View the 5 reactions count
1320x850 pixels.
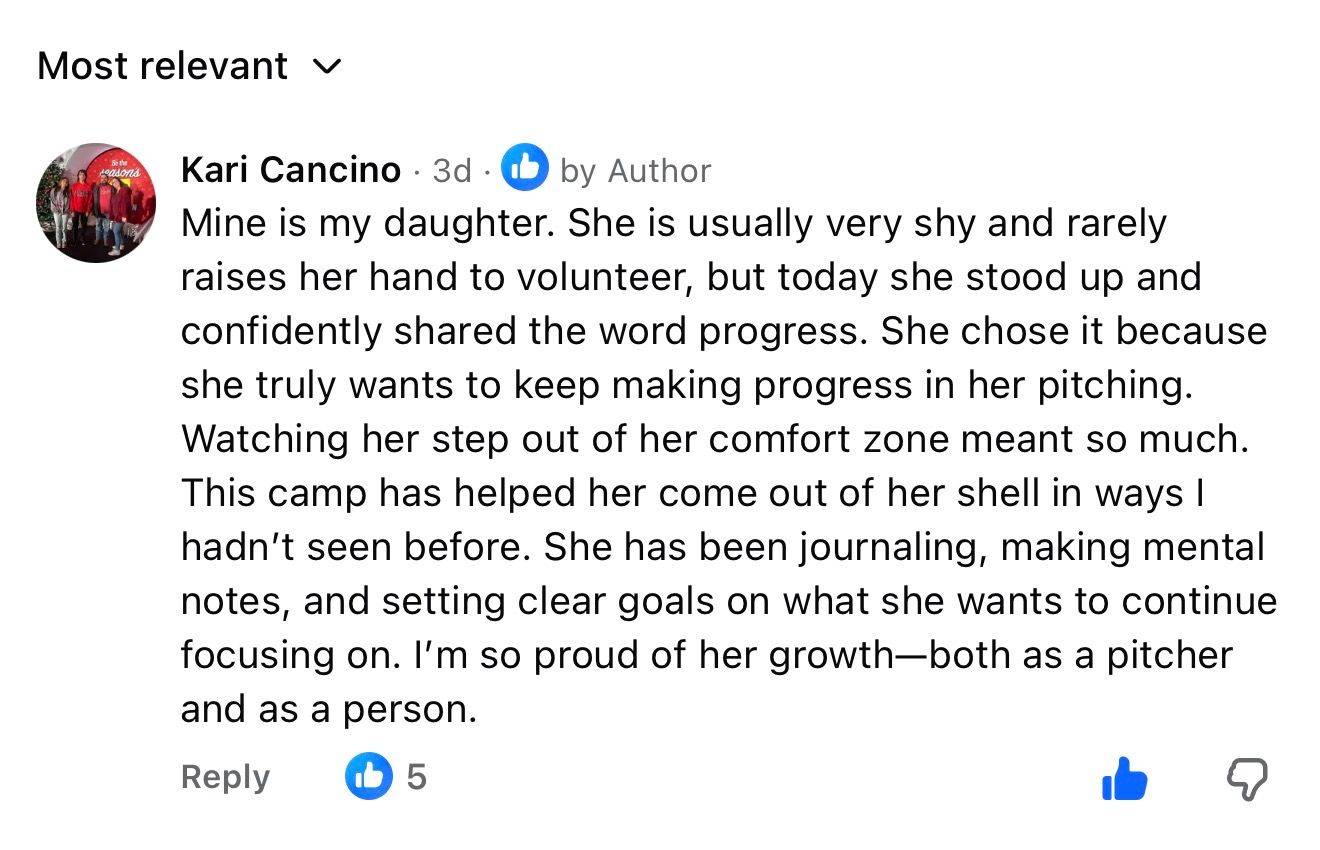(416, 777)
